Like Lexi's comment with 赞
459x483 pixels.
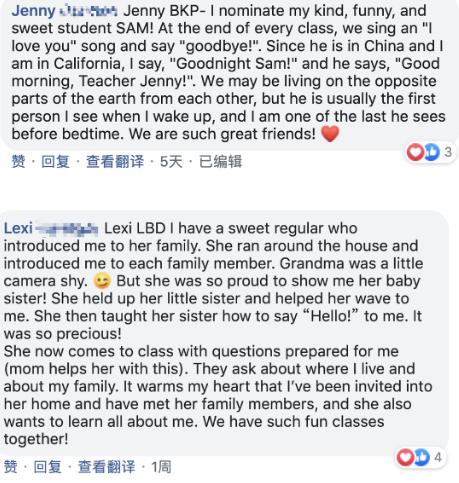click(10, 467)
